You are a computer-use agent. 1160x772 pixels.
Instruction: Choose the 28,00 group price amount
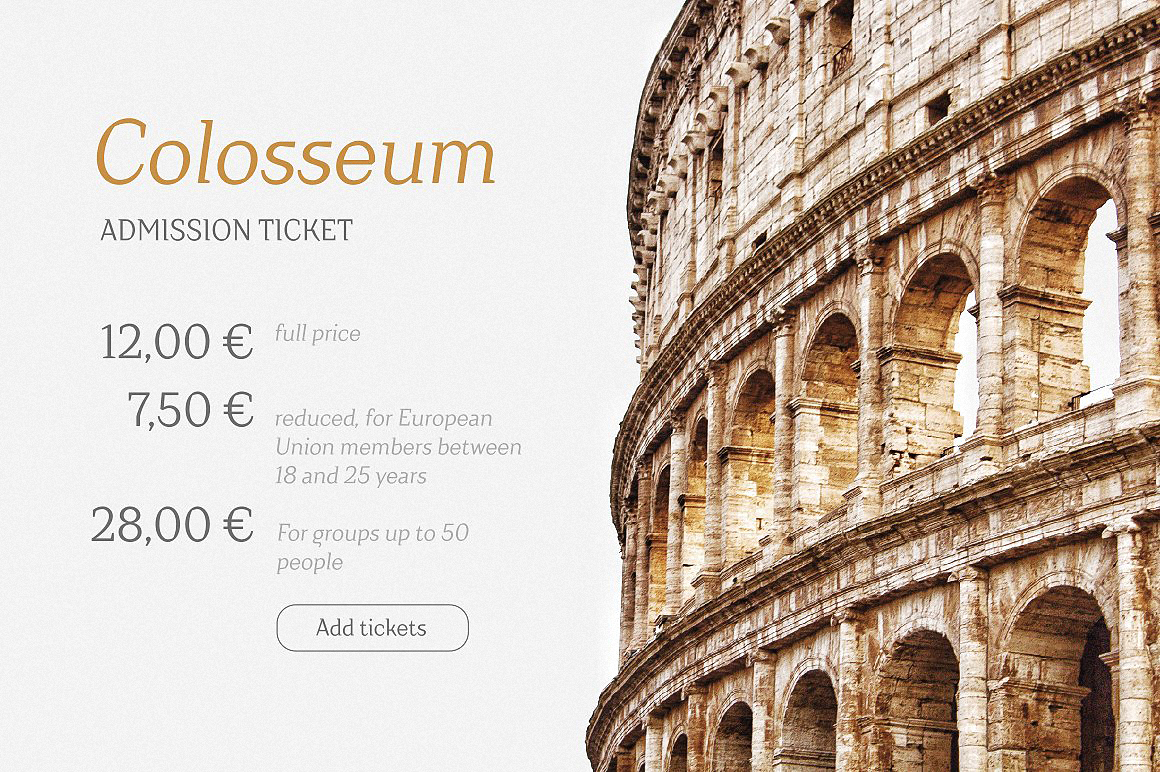click(x=150, y=525)
